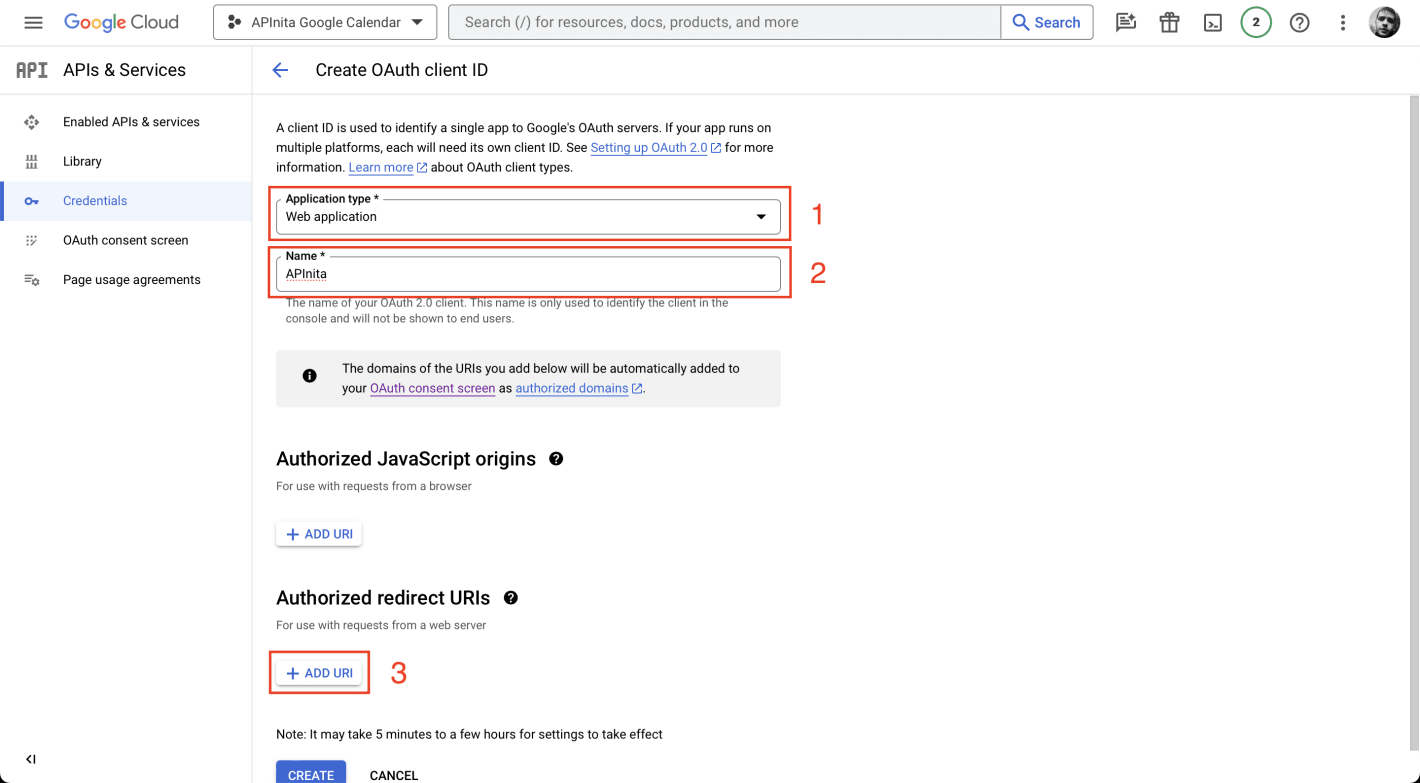1420x783 pixels.
Task: Open the free trial gift icon
Action: pos(1169,22)
